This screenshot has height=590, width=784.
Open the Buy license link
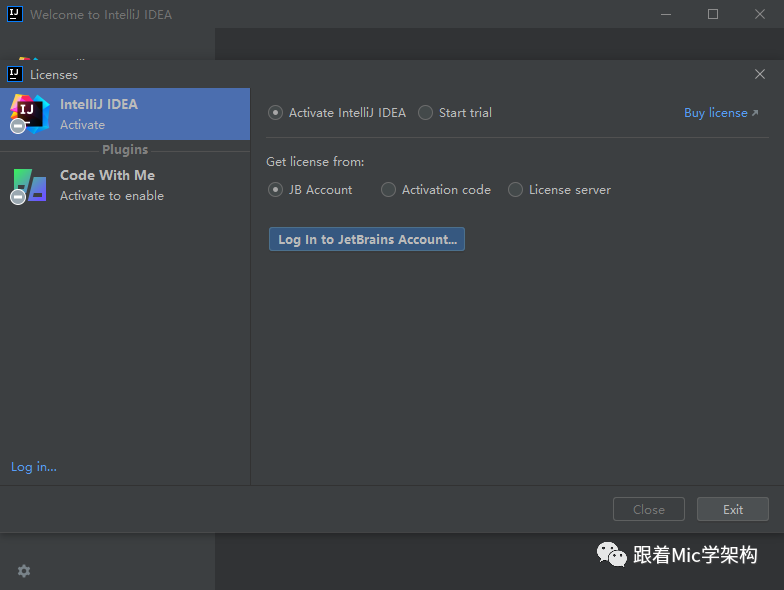pyautogui.click(x=721, y=113)
